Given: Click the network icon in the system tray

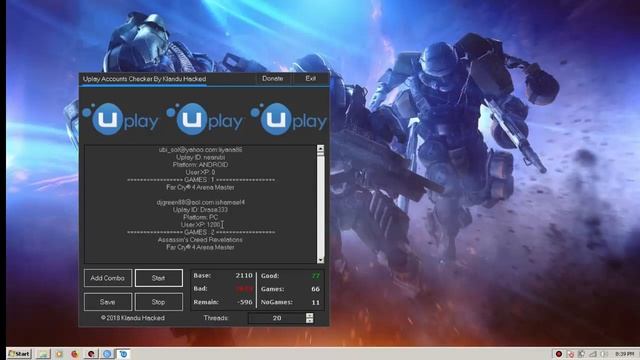Looking at the screenshot, I should tap(593, 354).
